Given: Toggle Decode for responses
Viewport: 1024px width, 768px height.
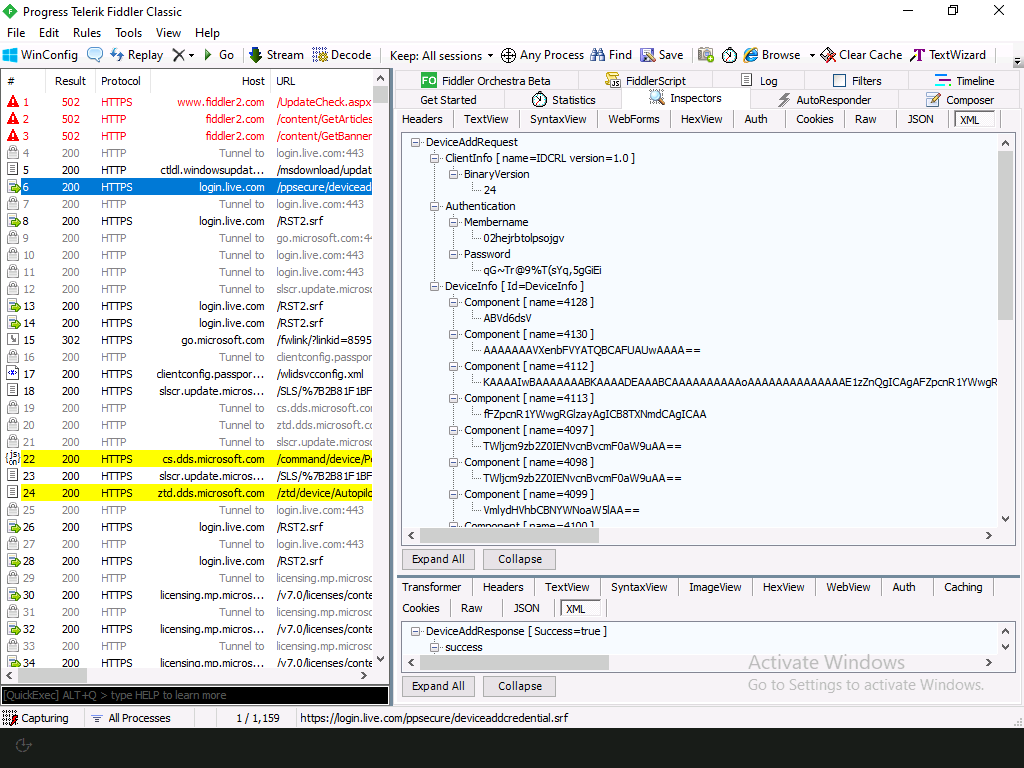Looking at the screenshot, I should coord(341,55).
